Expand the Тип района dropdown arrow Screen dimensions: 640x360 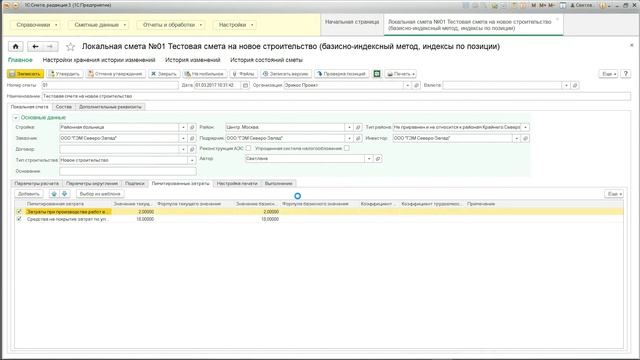coord(525,127)
